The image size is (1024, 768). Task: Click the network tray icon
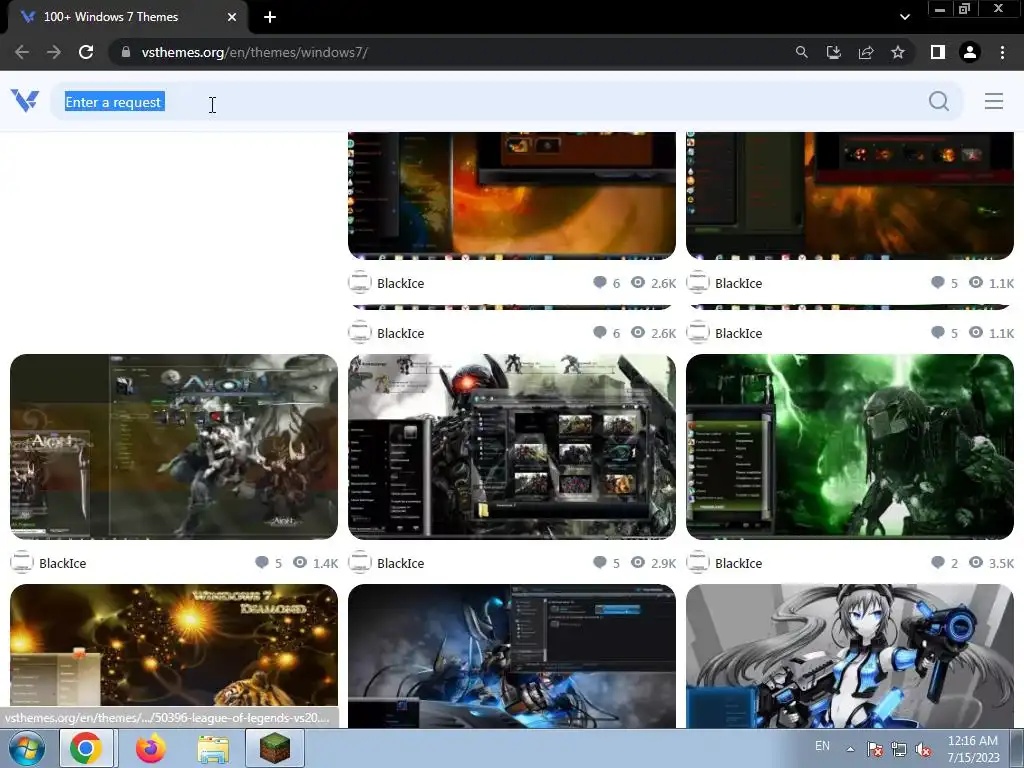click(899, 750)
